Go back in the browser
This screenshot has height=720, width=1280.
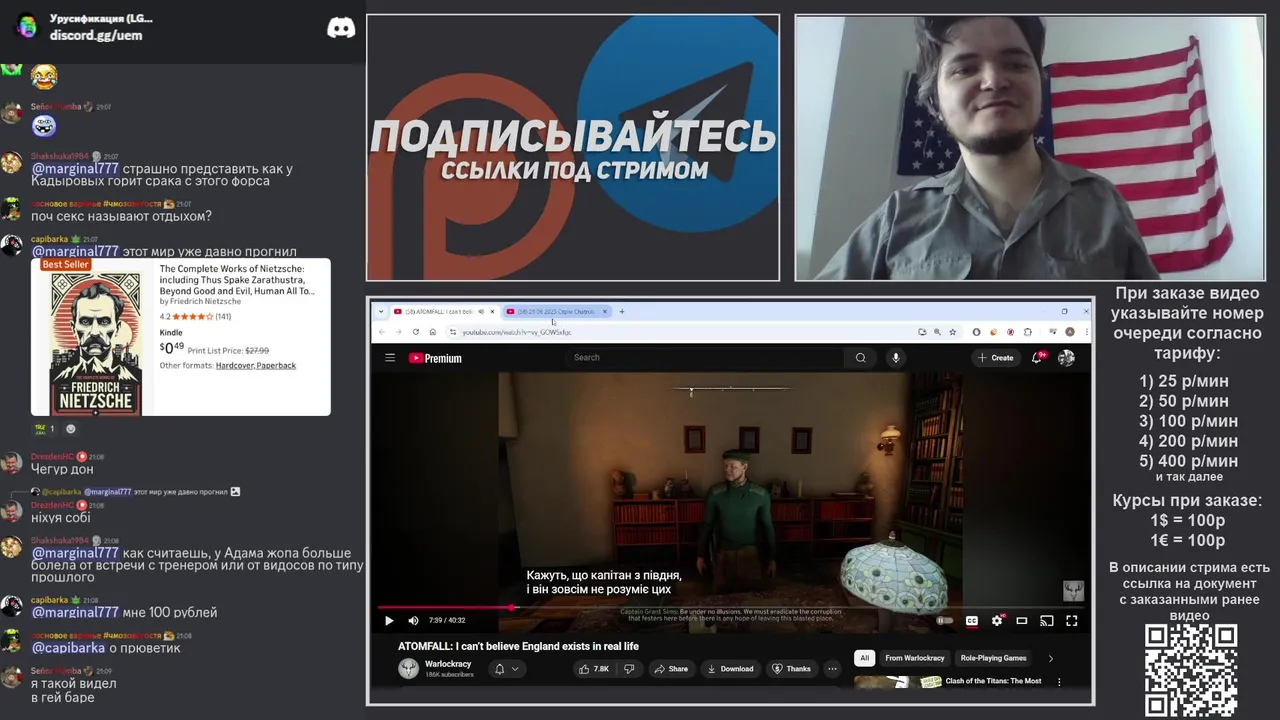tap(381, 331)
